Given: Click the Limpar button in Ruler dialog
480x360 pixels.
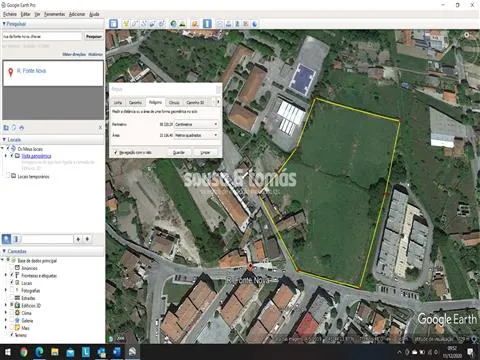Looking at the screenshot, I should [205, 152].
